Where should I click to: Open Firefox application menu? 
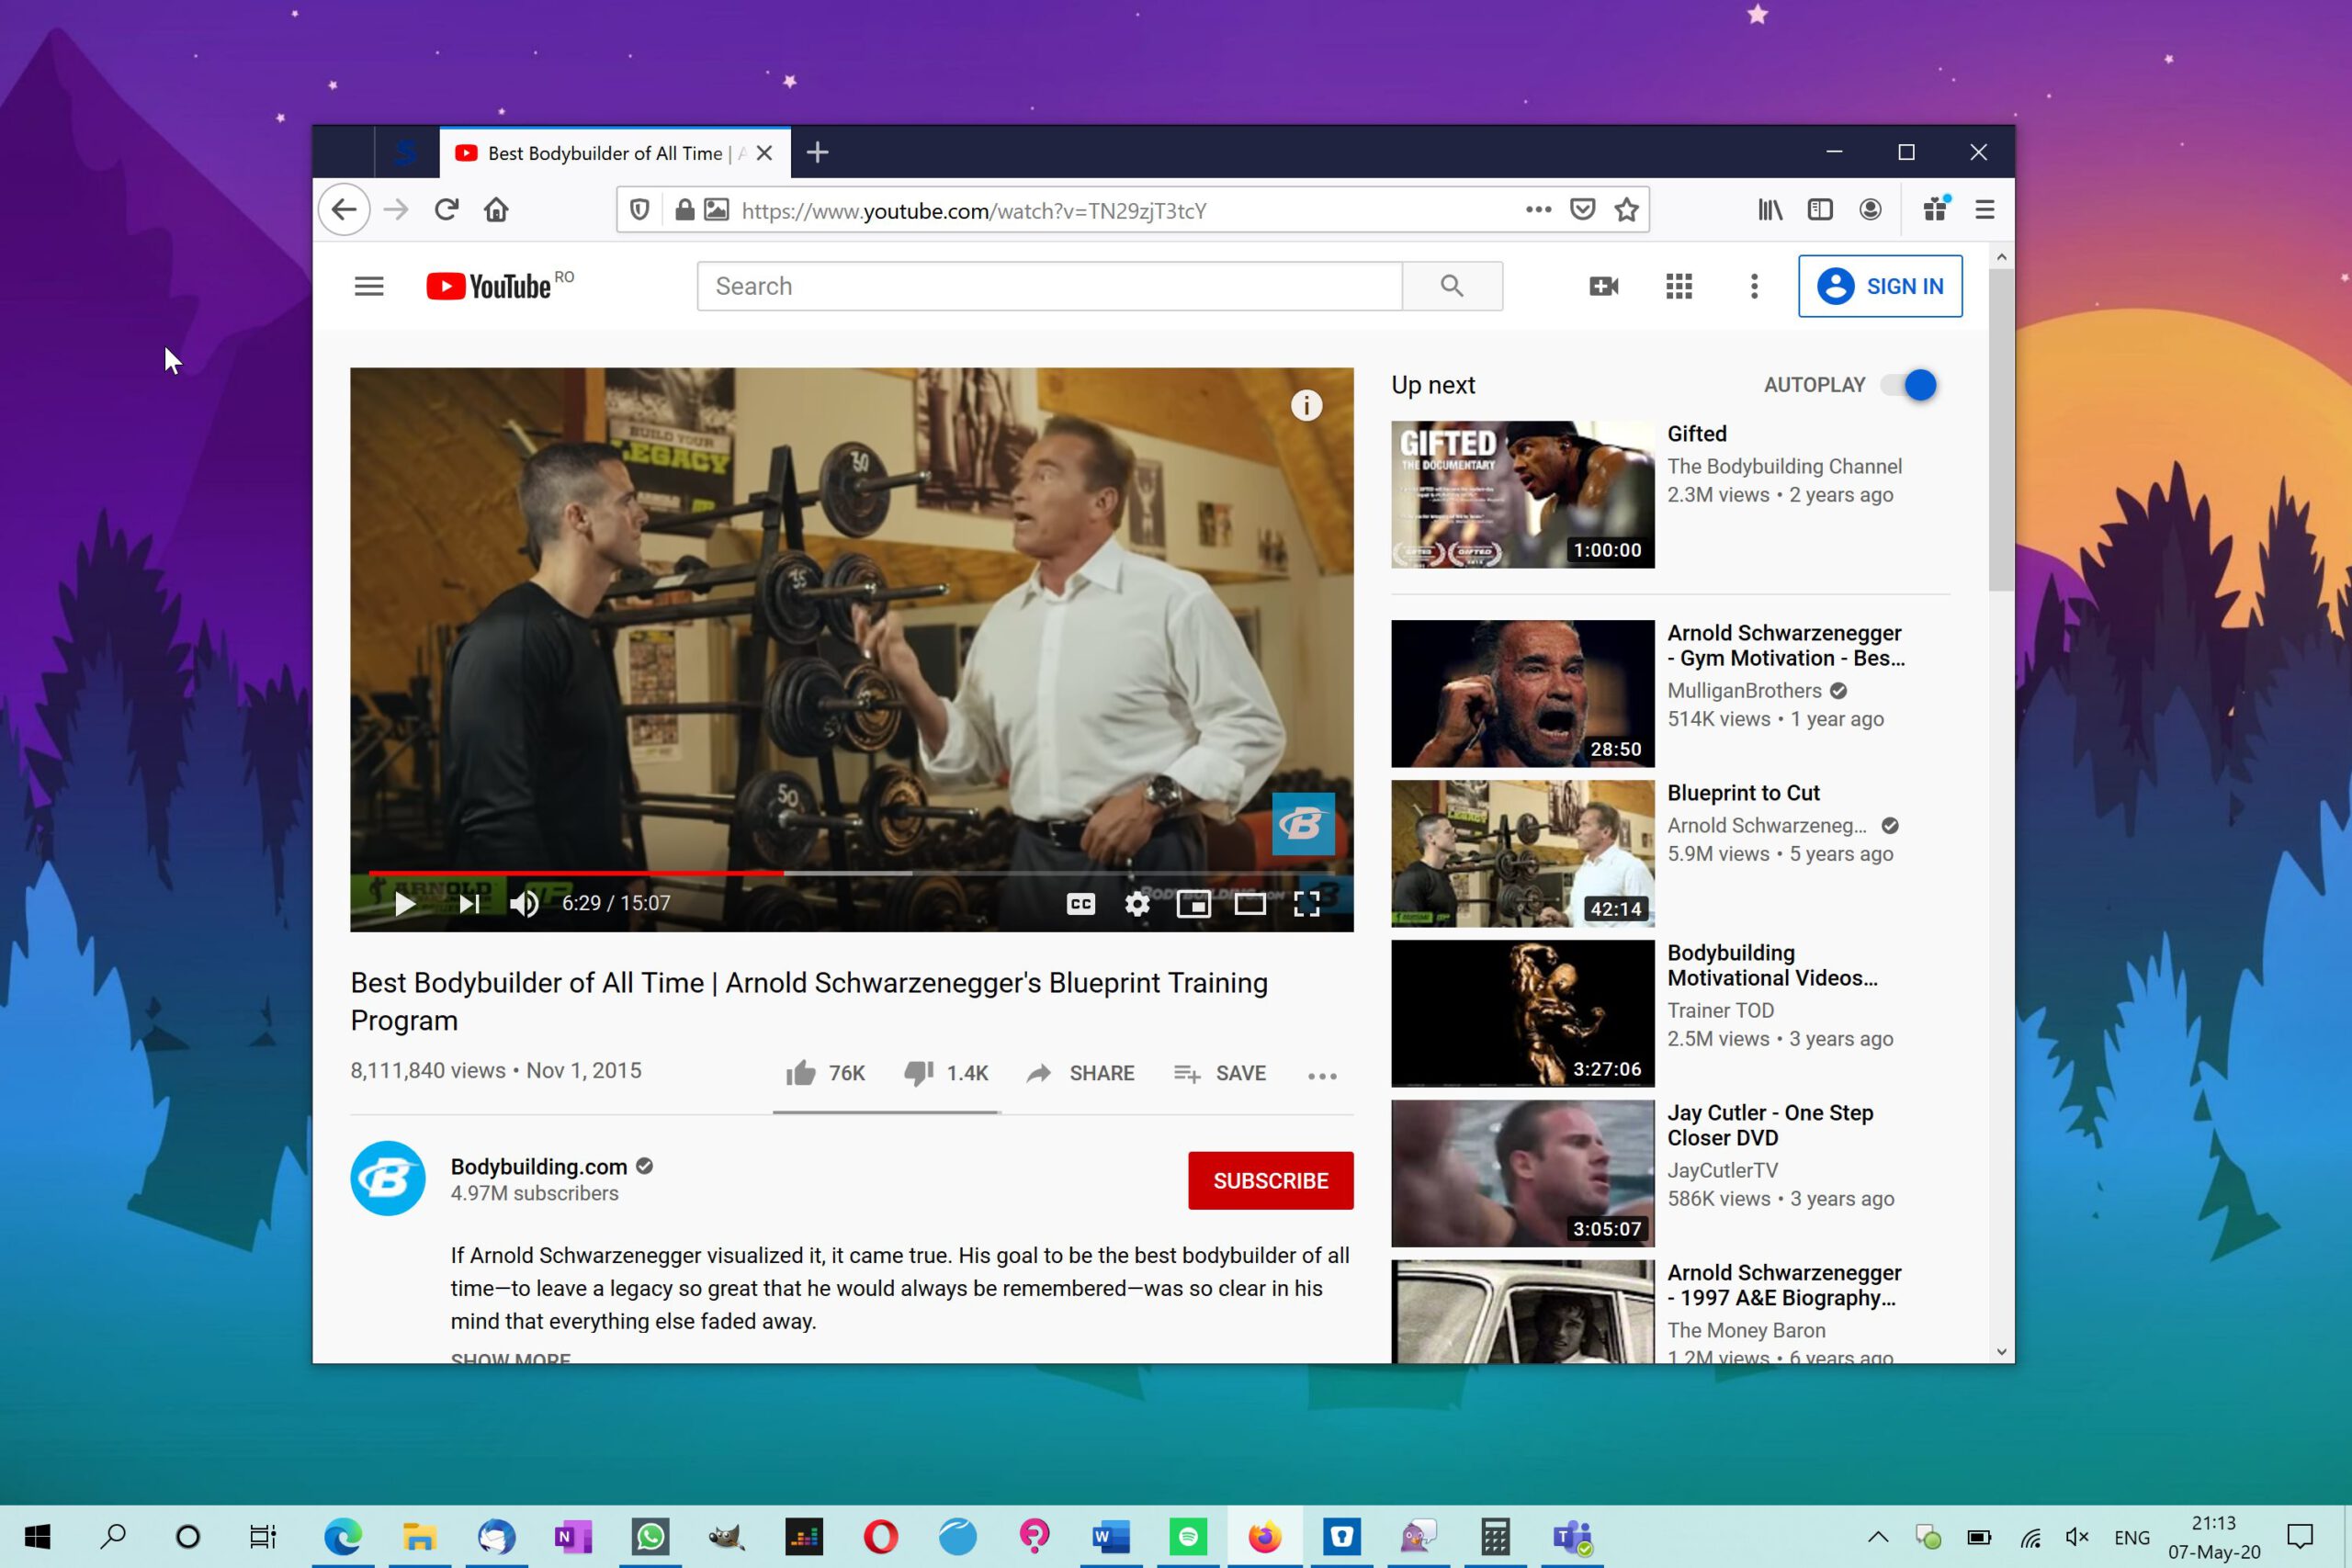[x=1985, y=210]
